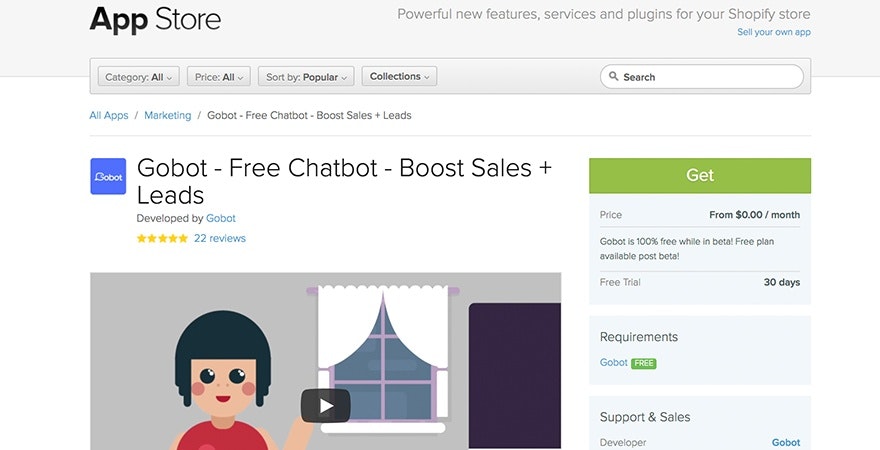Click the green FREE badge
Viewport: 880px width, 450px height.
click(x=644, y=363)
